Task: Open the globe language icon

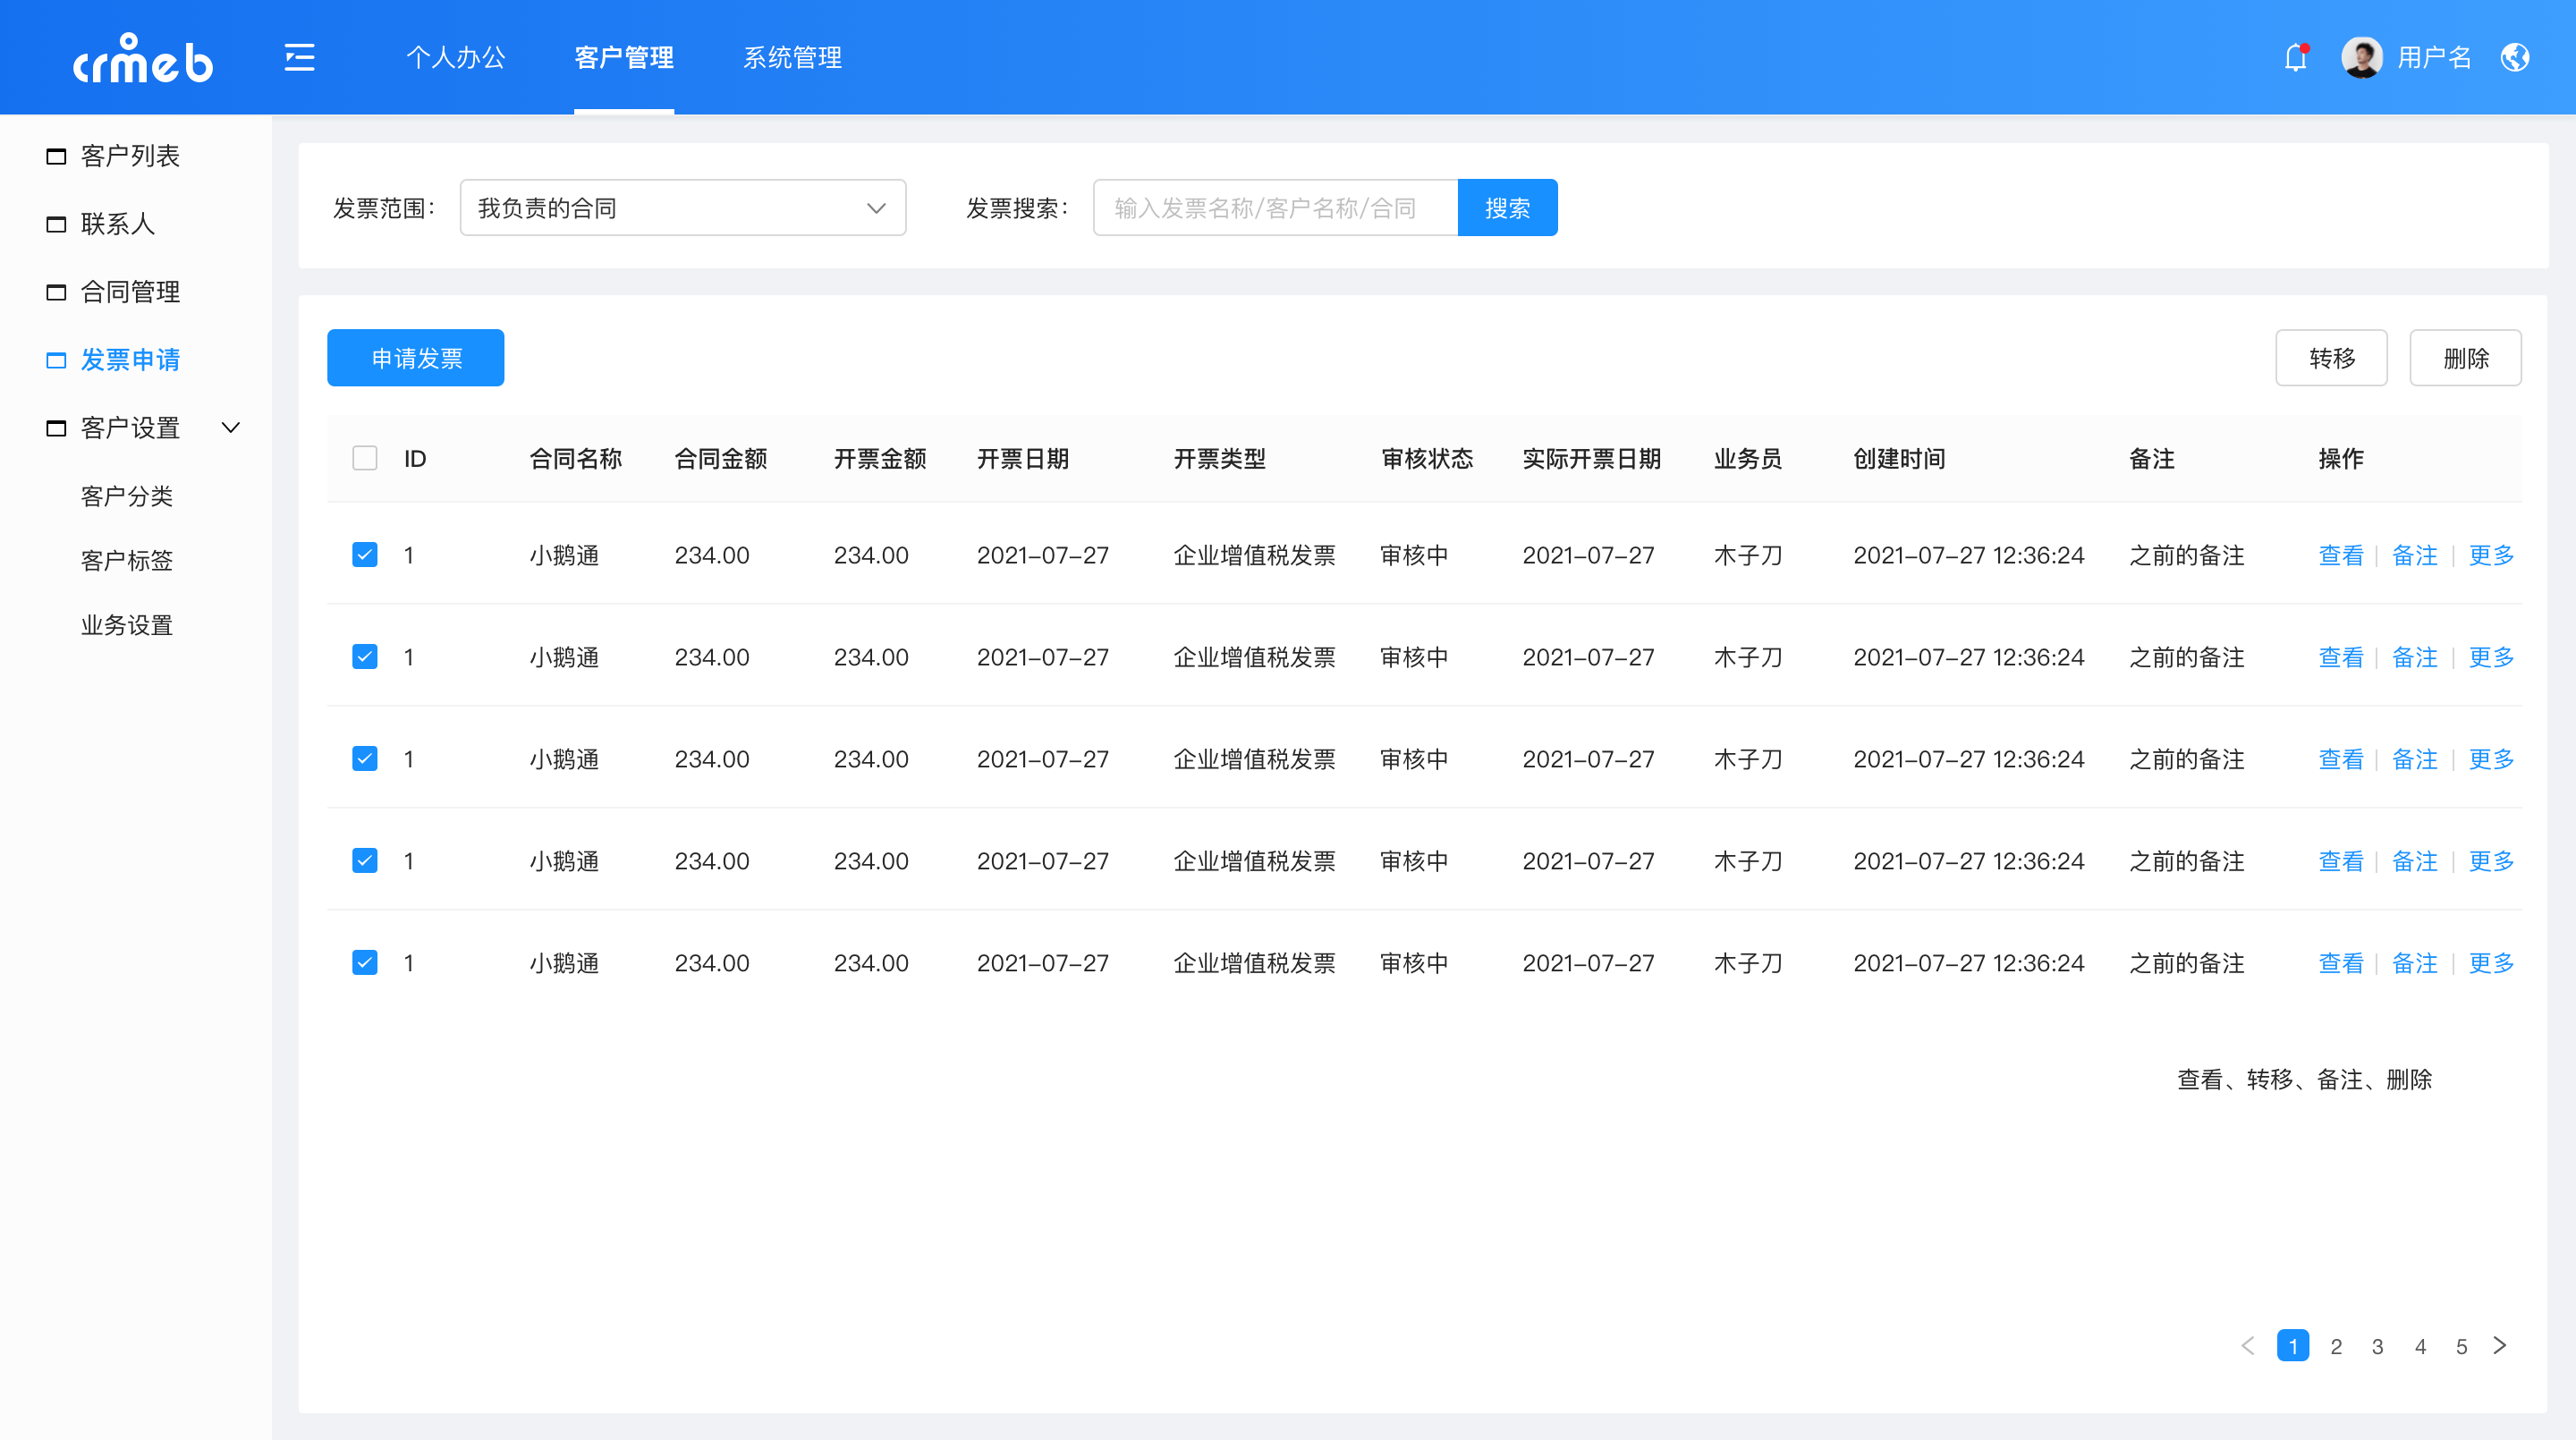Action: [x=2515, y=58]
